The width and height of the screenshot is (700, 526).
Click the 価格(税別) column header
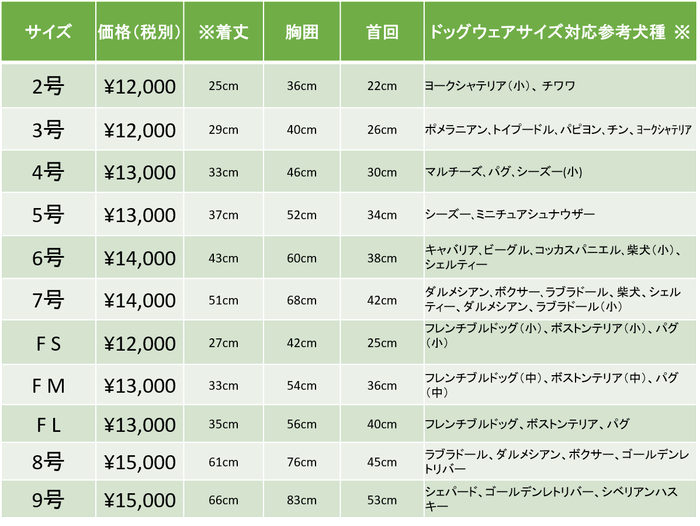pos(140,31)
